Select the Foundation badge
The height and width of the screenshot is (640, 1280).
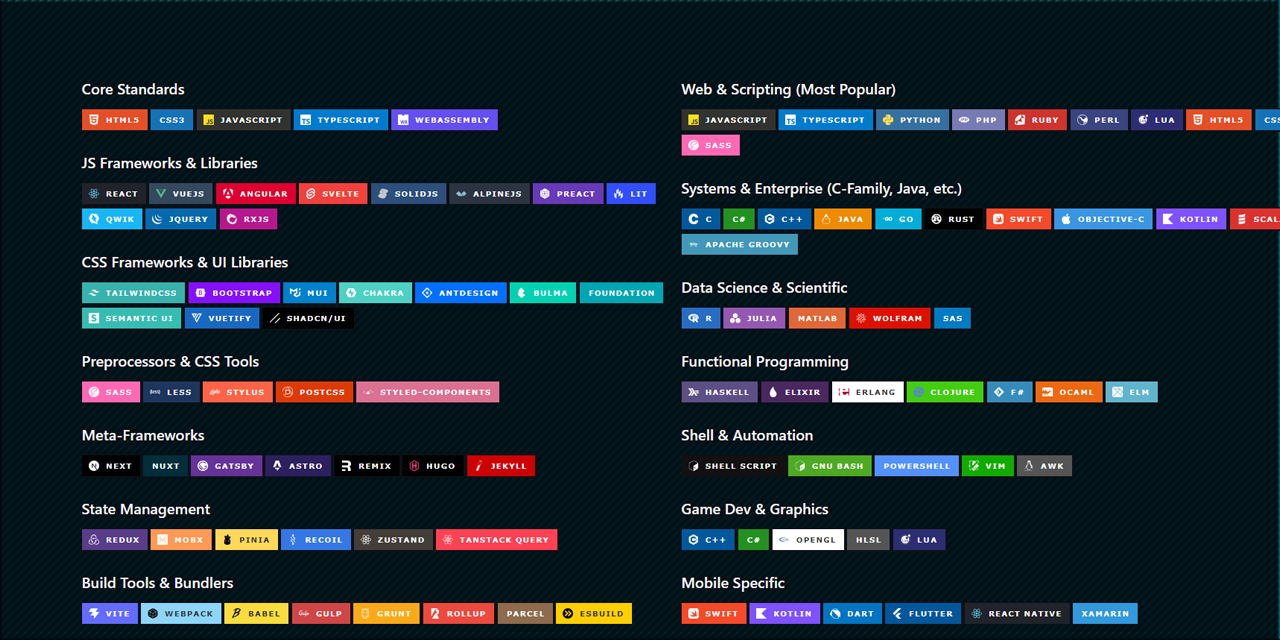pos(621,293)
